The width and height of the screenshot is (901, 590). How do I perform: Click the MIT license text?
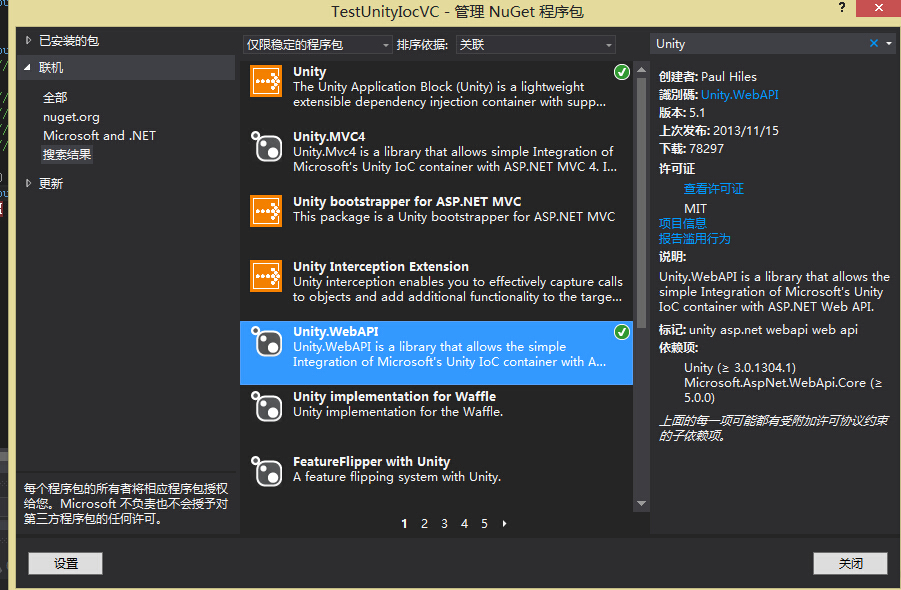pos(695,209)
